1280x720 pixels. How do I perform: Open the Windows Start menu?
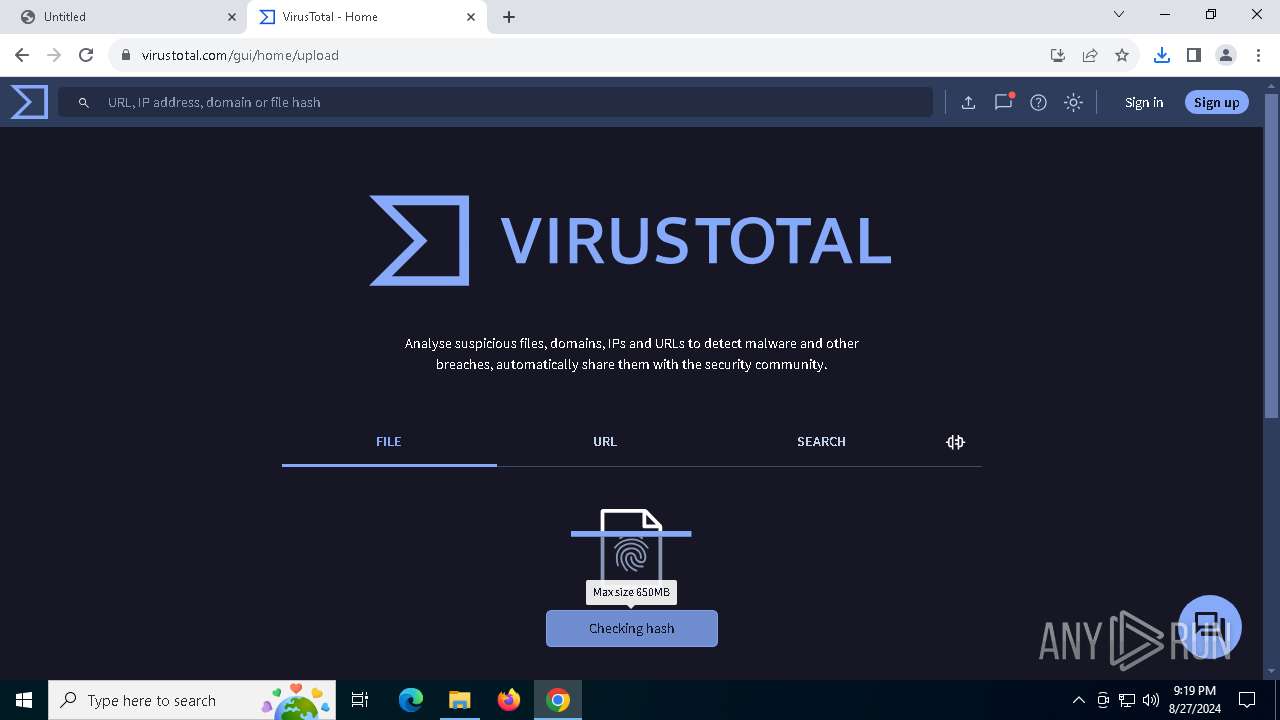point(24,700)
